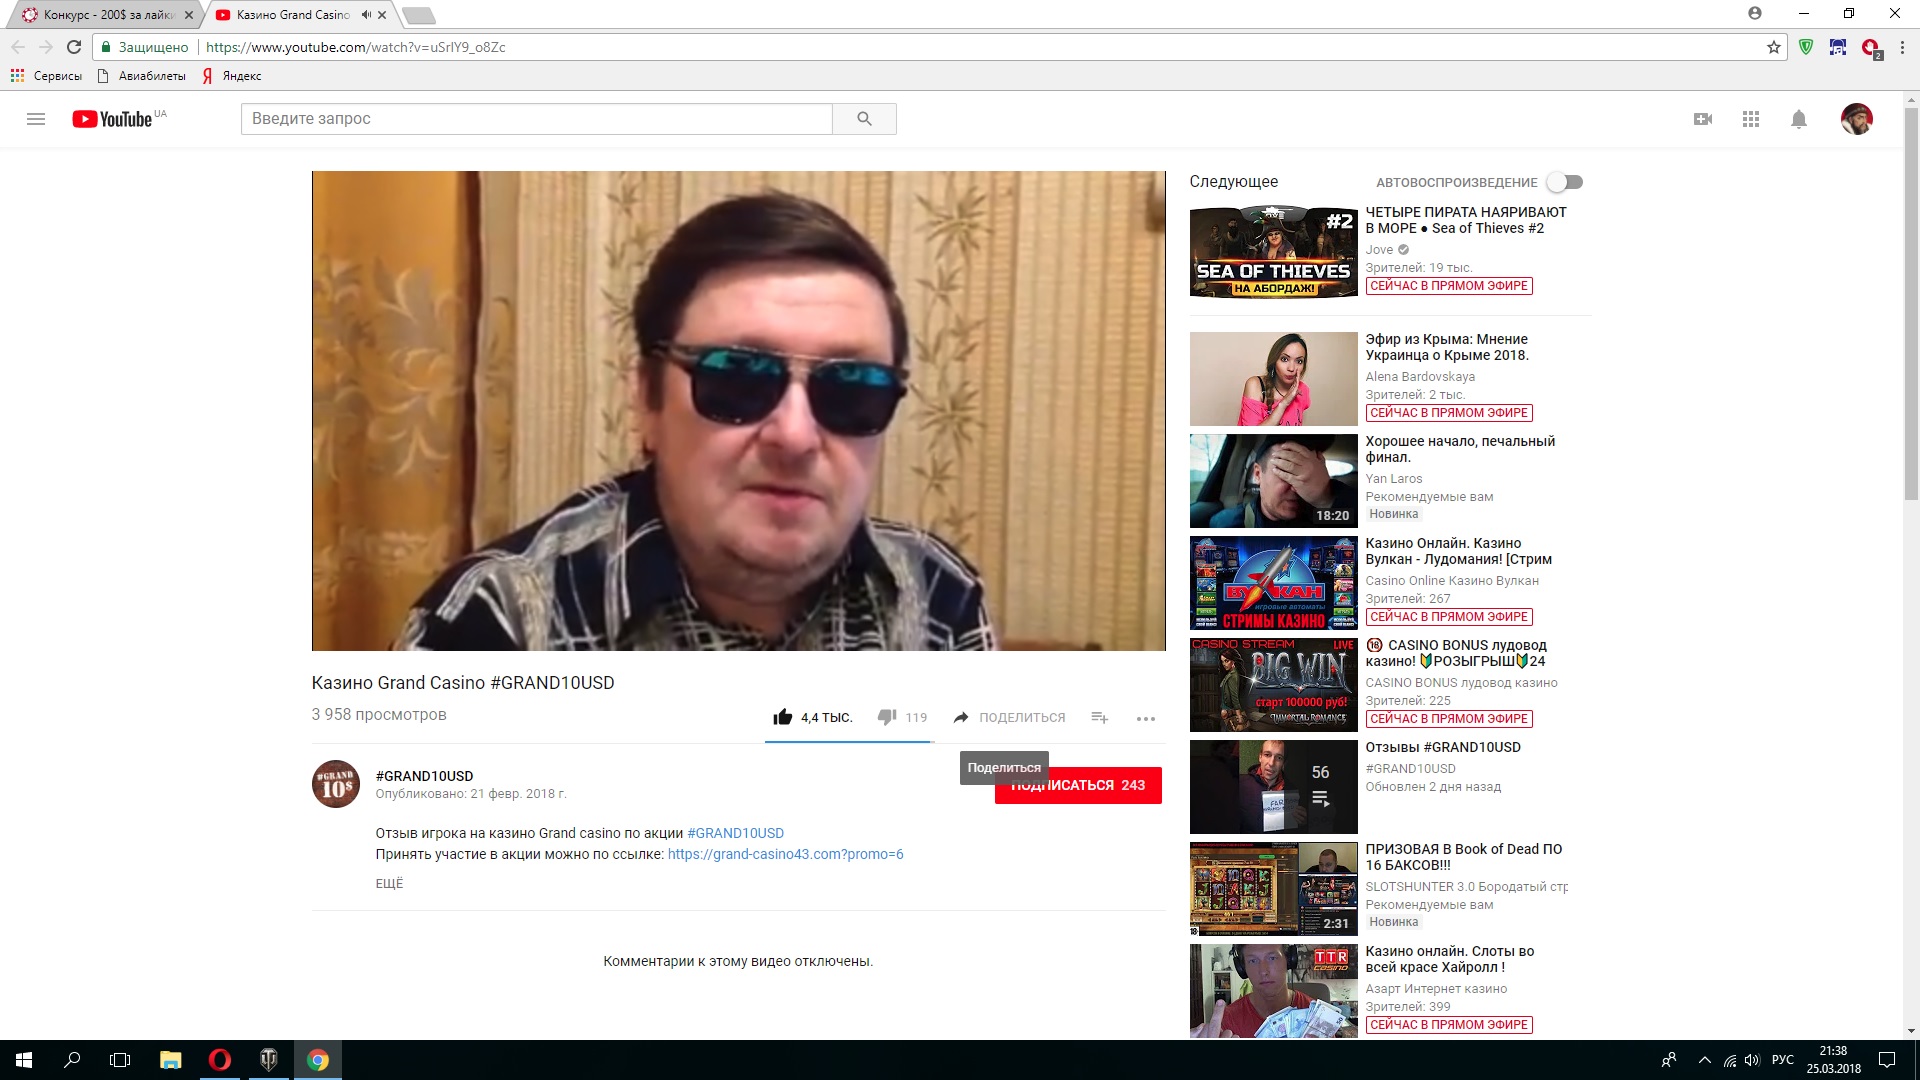Viewport: 1920px width, 1080px height.
Task: Go back in browser history
Action: [x=18, y=47]
